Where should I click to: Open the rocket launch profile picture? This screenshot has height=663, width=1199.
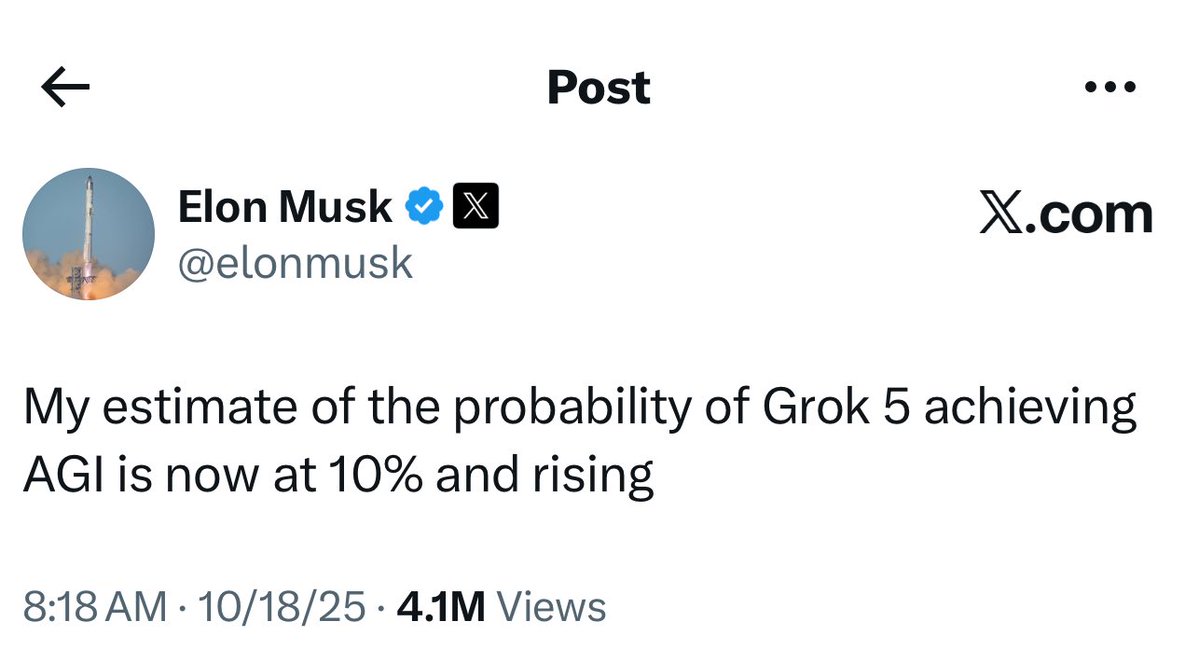click(x=89, y=233)
